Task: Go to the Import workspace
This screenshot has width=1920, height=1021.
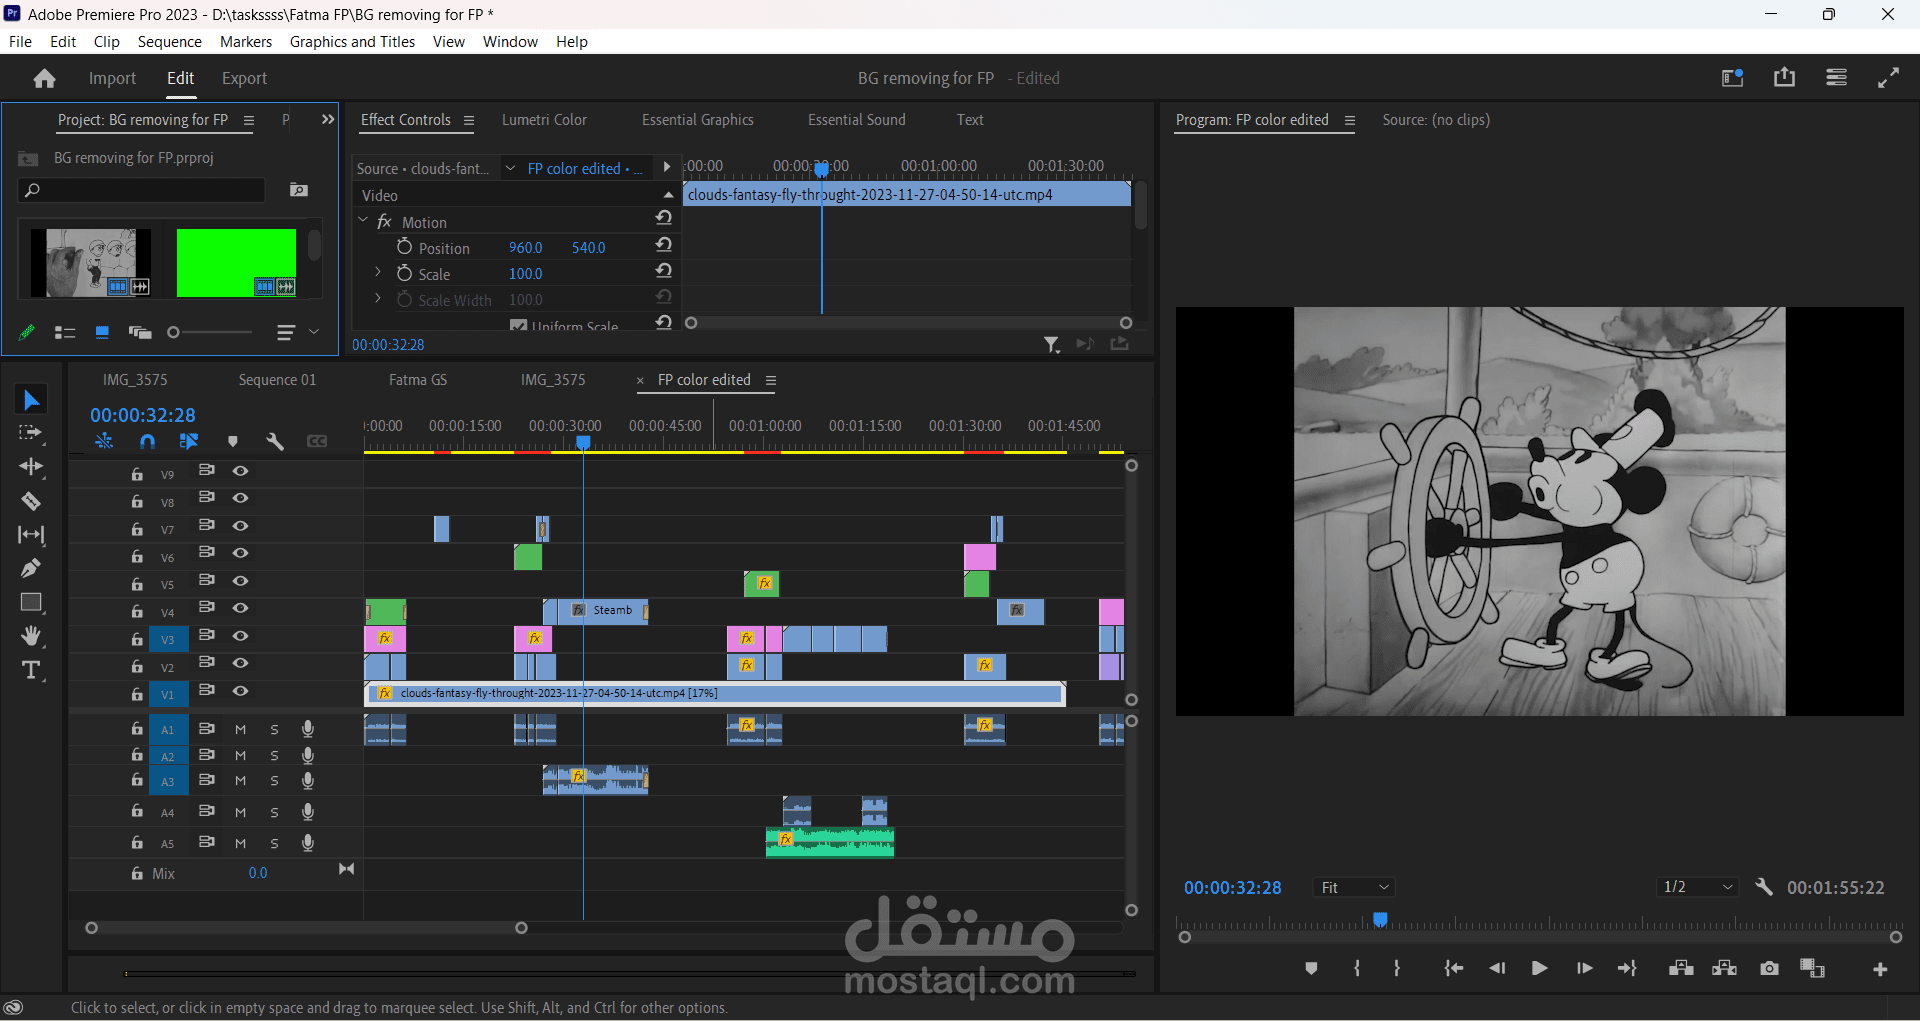Action: pyautogui.click(x=112, y=78)
